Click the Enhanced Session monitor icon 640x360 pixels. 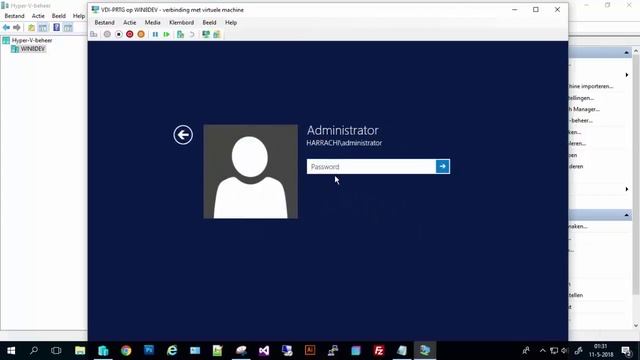(x=206, y=35)
